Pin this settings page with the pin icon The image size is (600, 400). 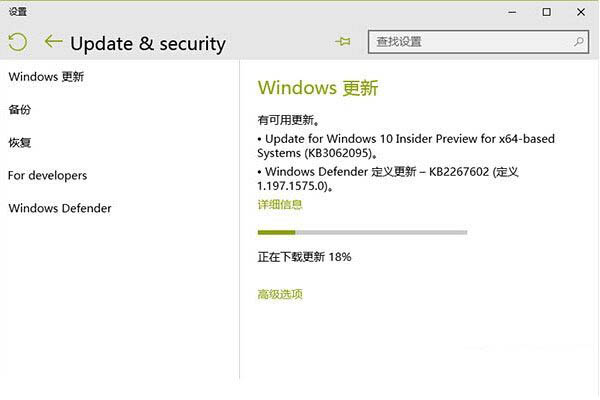pos(344,42)
